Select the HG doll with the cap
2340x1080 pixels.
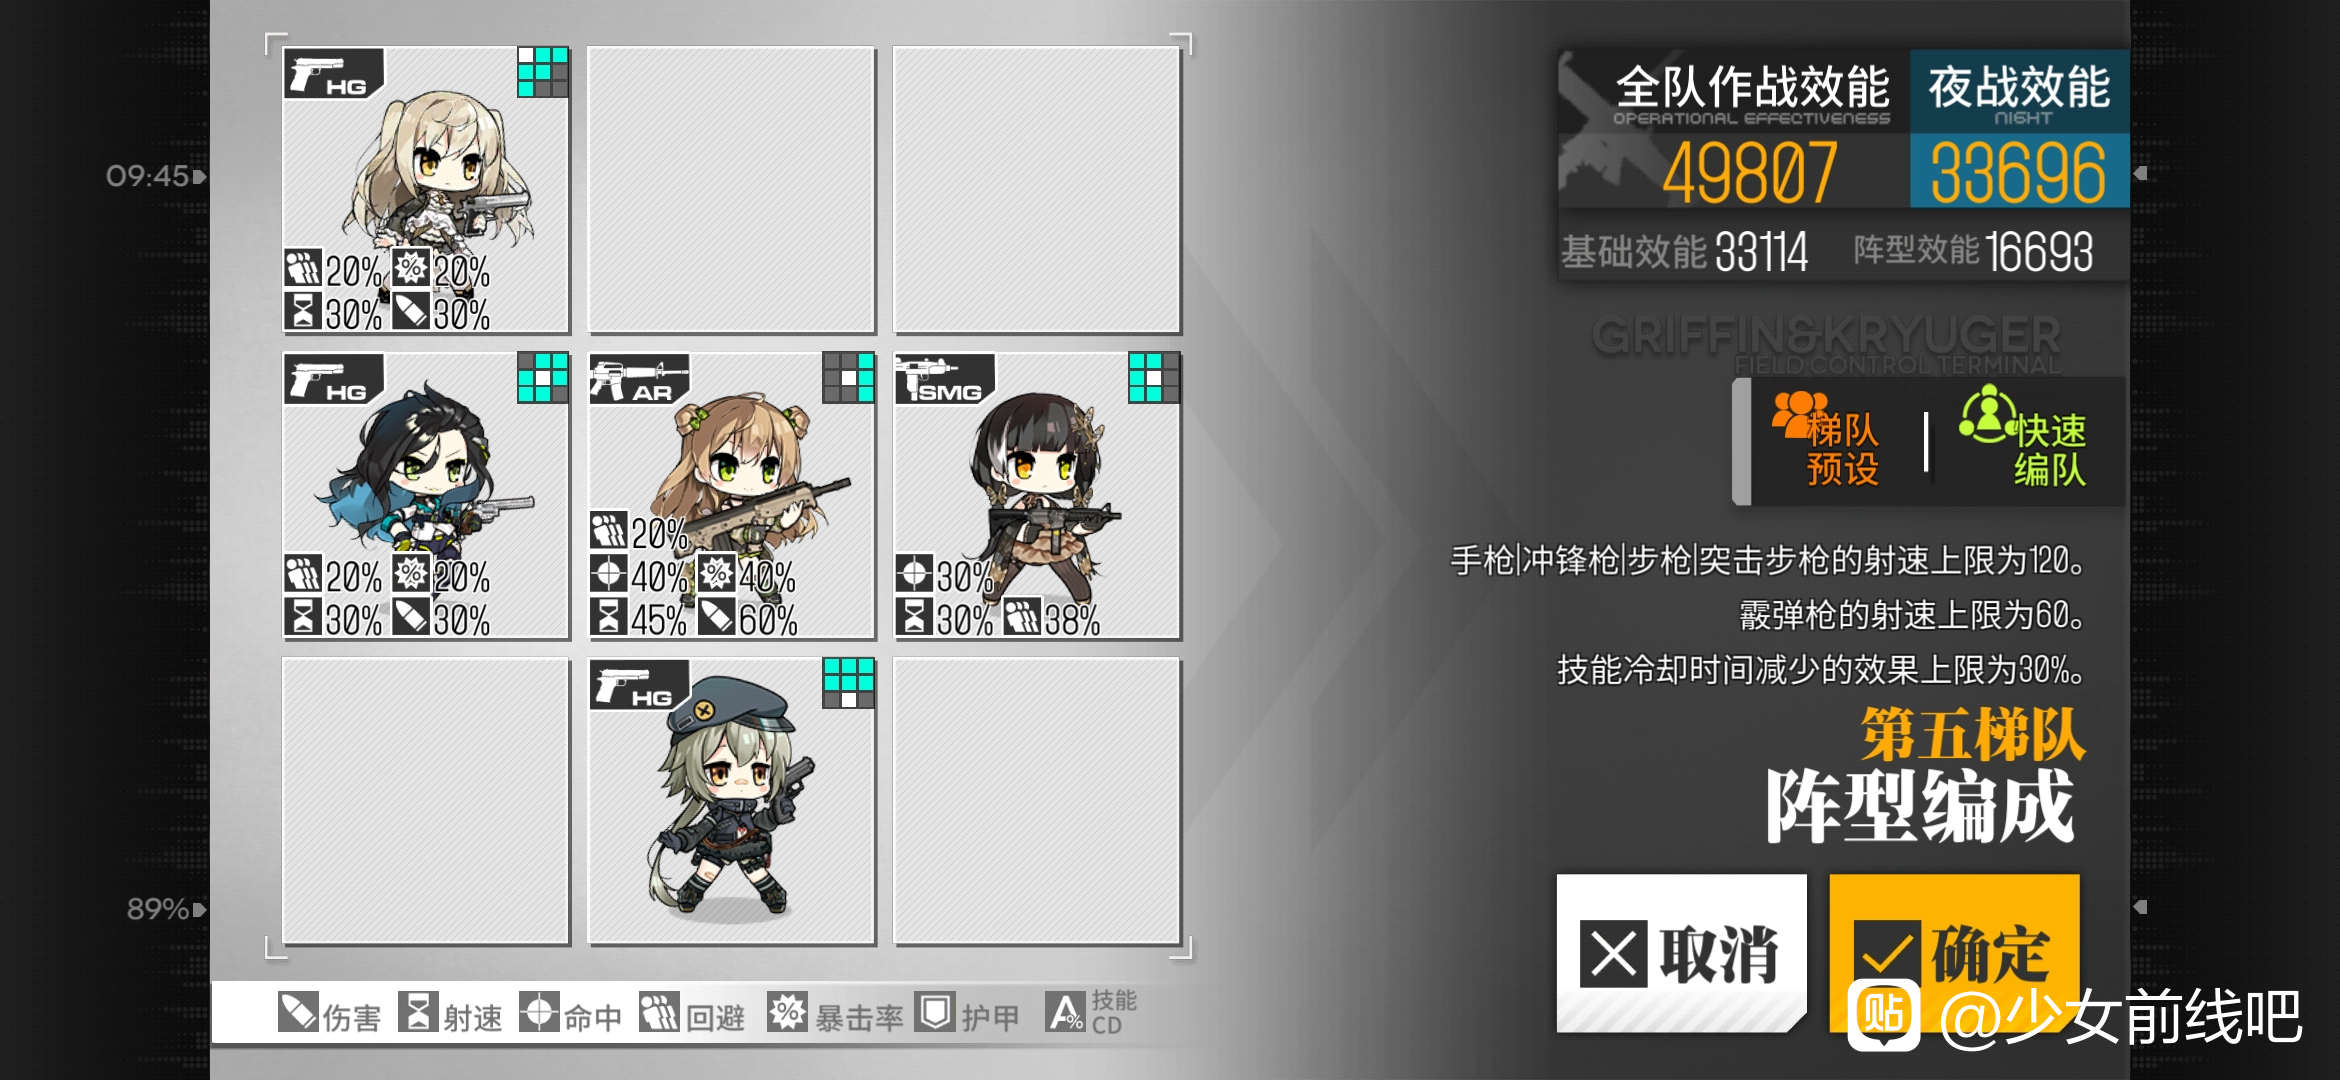pyautogui.click(x=731, y=801)
